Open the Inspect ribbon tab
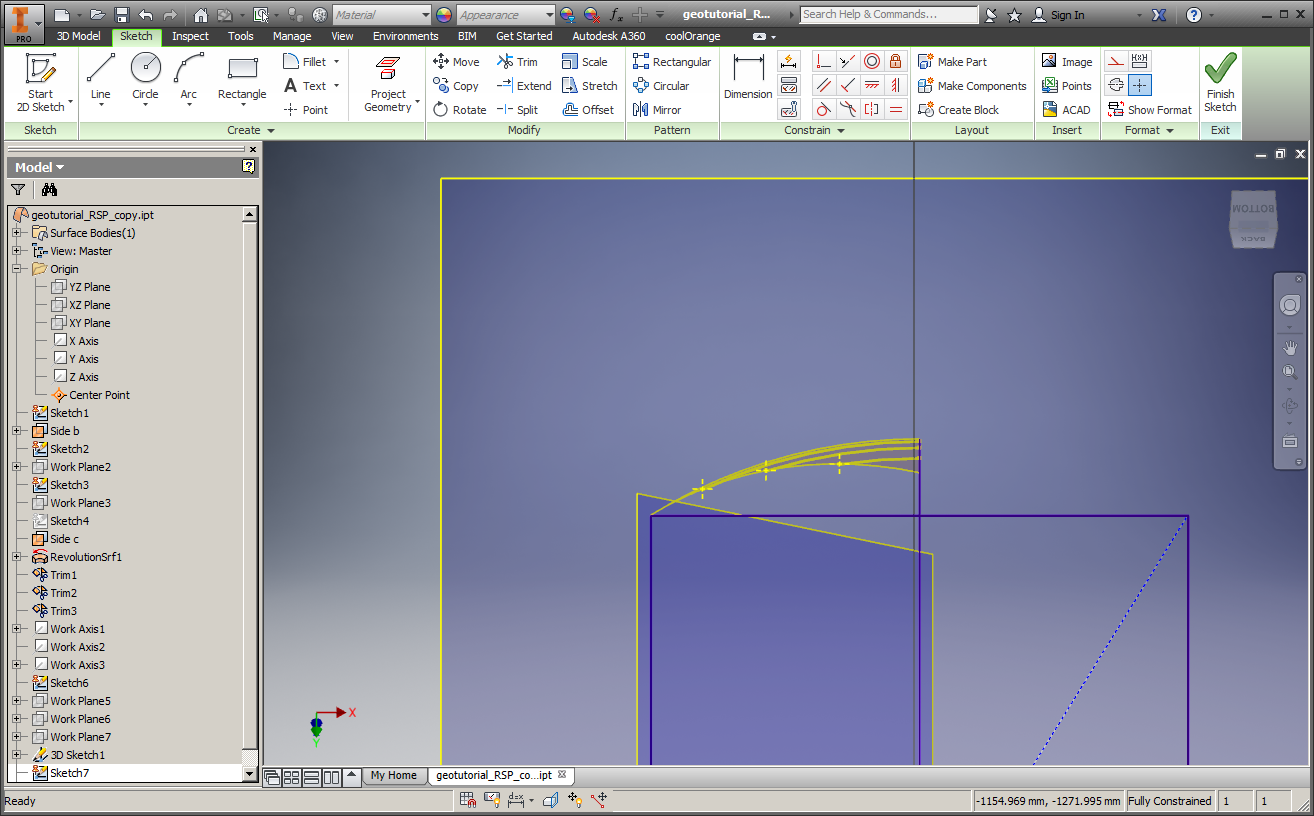The width and height of the screenshot is (1314, 816). pos(190,36)
